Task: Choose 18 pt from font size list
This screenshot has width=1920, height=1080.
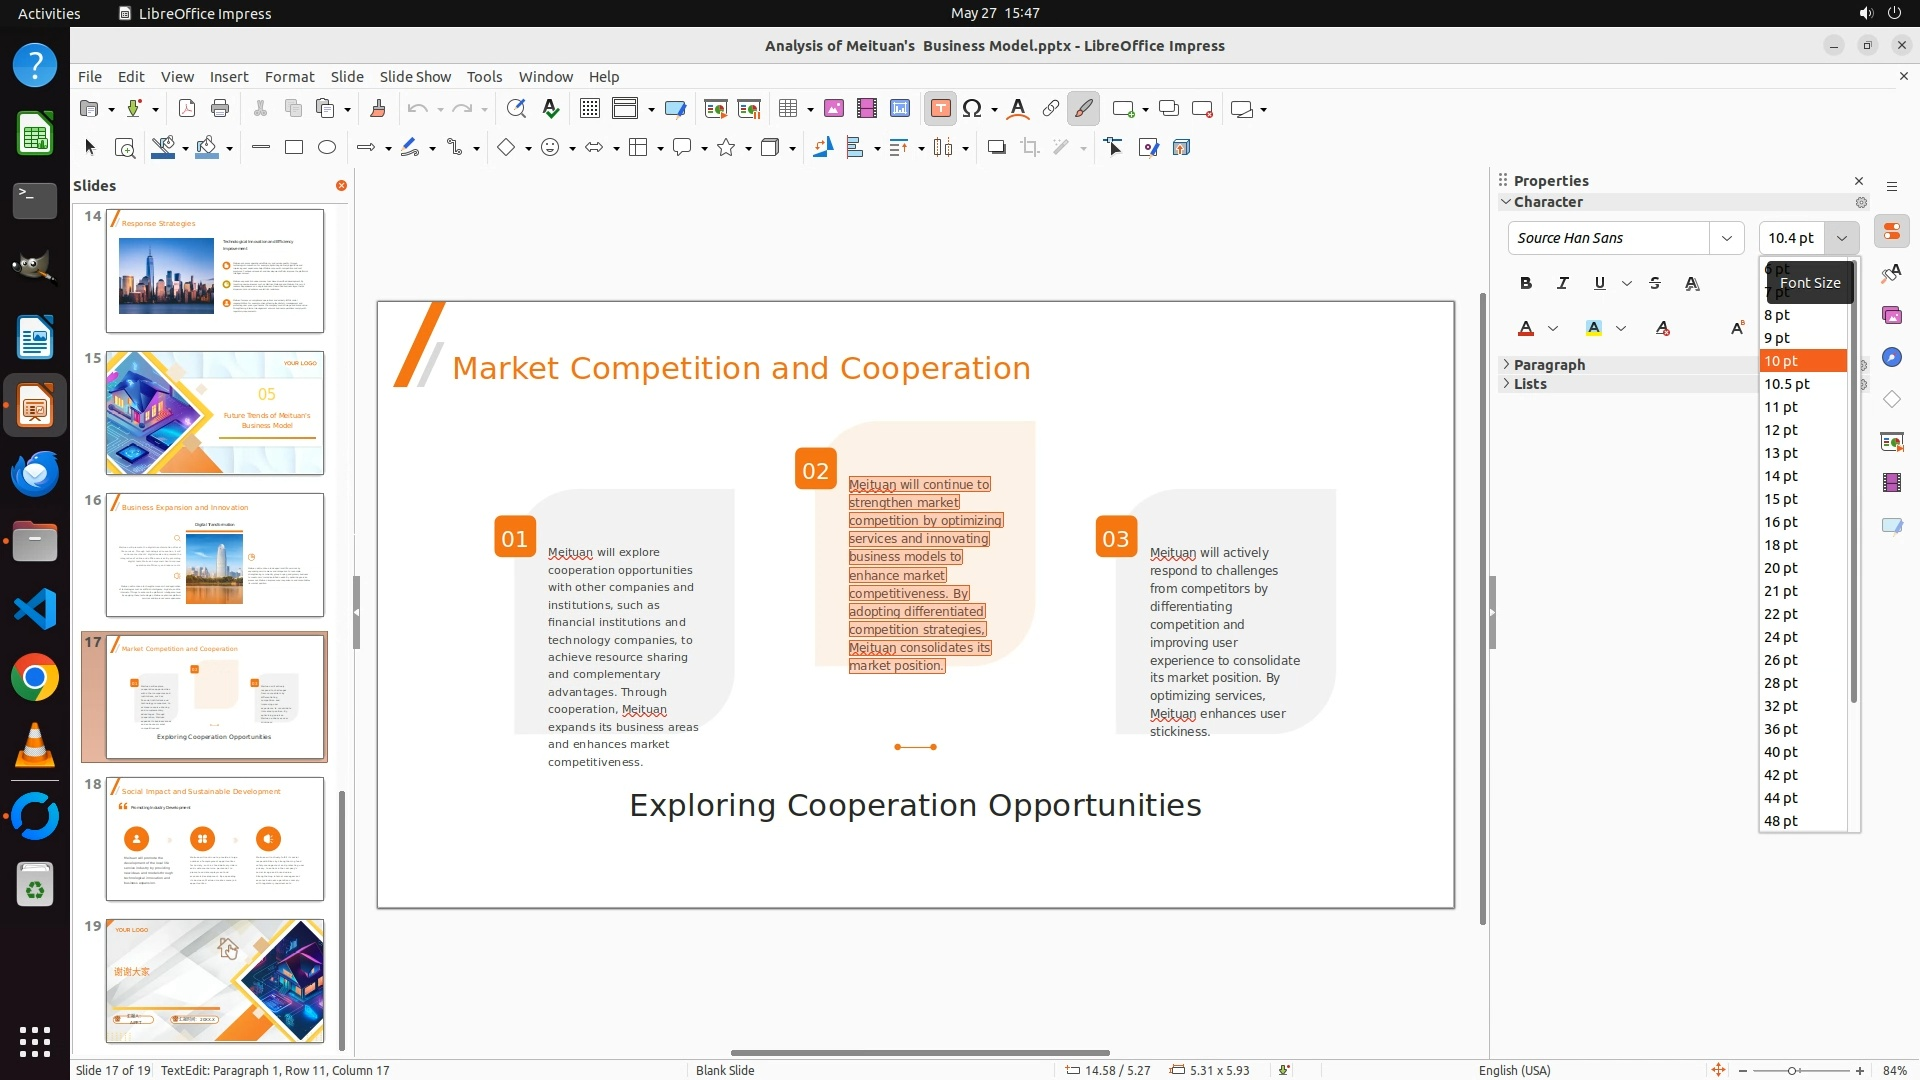Action: pos(1781,545)
